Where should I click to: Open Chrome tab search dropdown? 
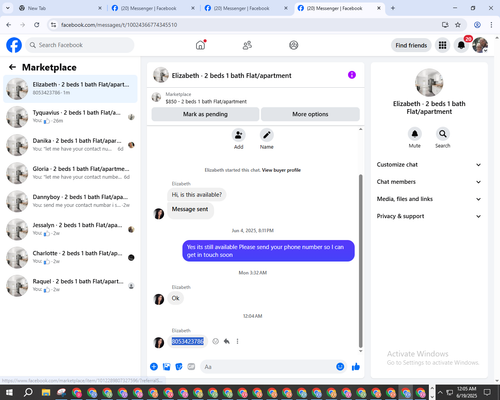tap(8, 8)
